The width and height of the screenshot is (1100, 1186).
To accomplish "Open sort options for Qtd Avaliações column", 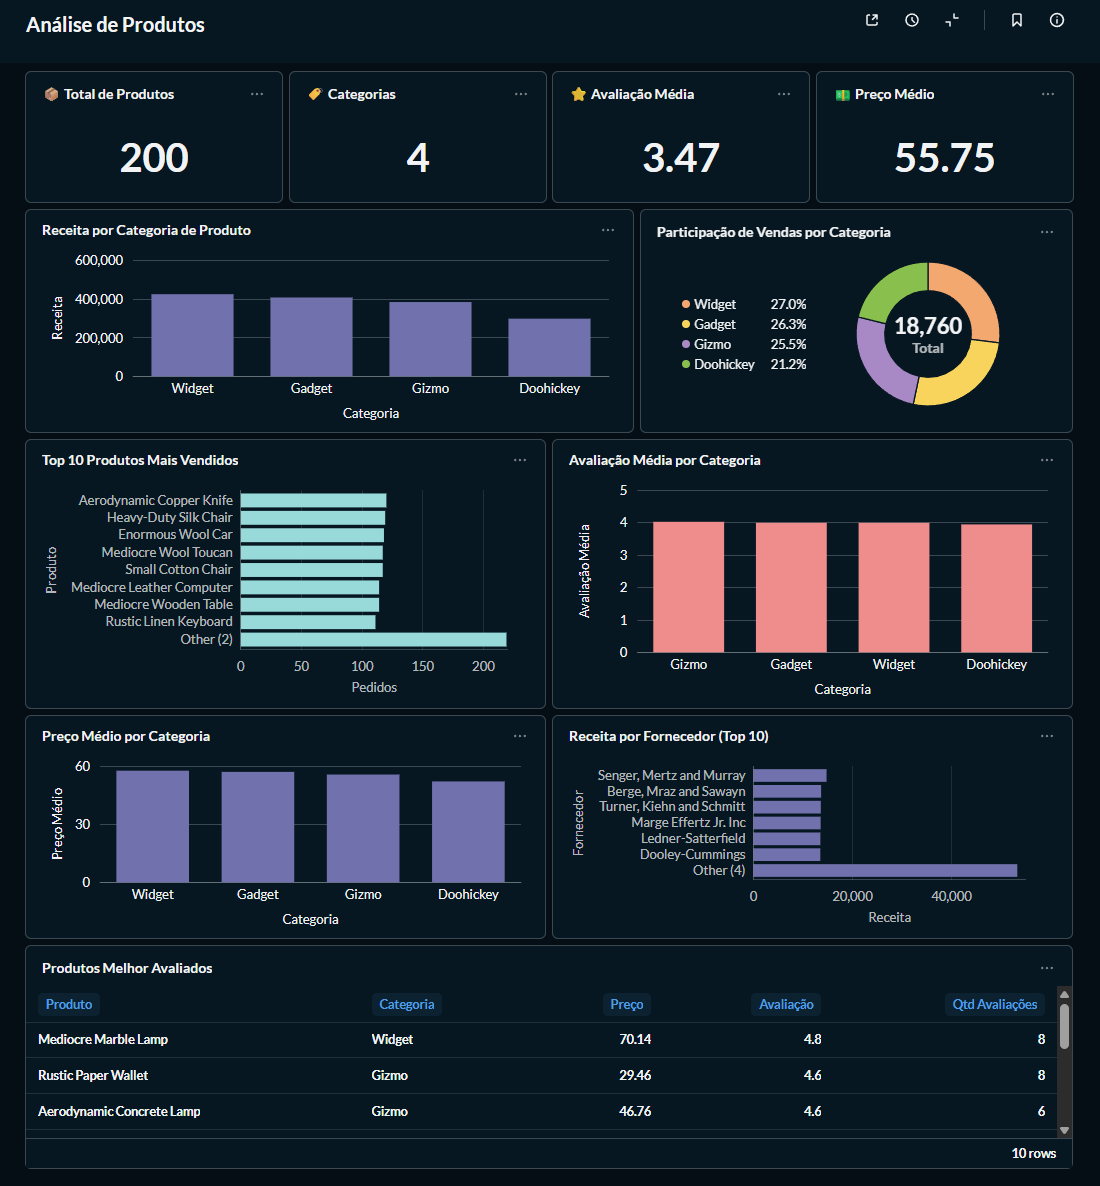I will click(995, 1004).
